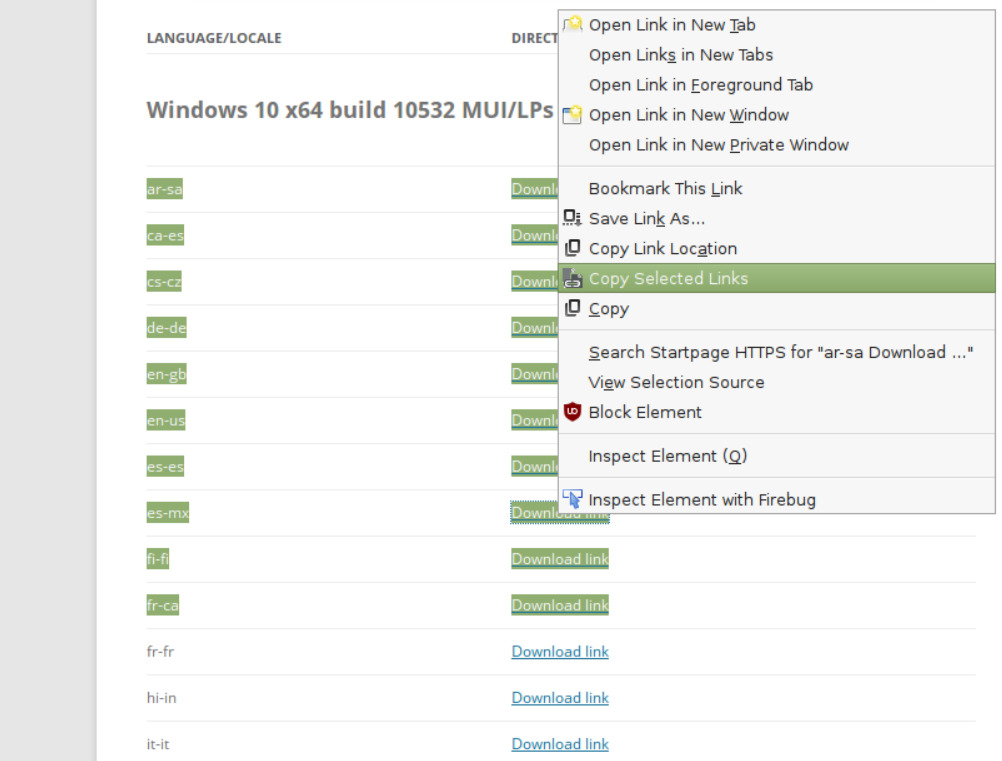Select View Selection Source
This screenshot has width=1002, height=761.
click(776, 382)
